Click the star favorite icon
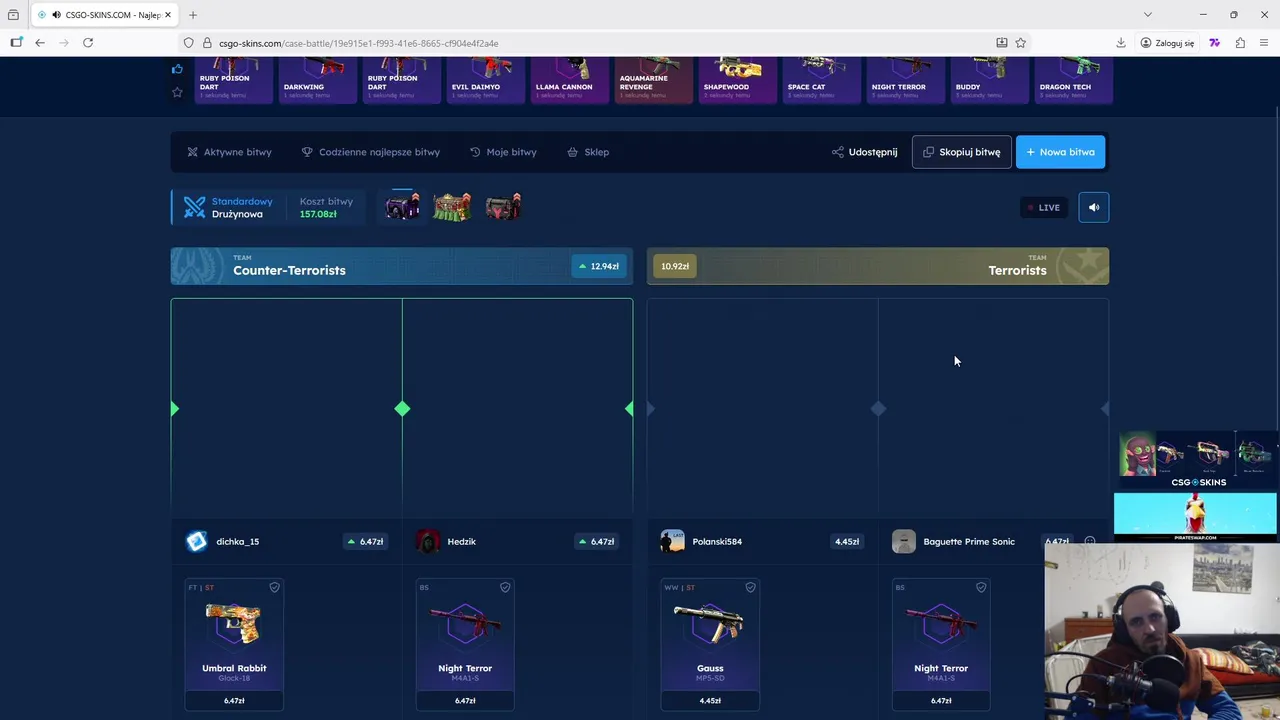The height and width of the screenshot is (720, 1280). pos(177,92)
